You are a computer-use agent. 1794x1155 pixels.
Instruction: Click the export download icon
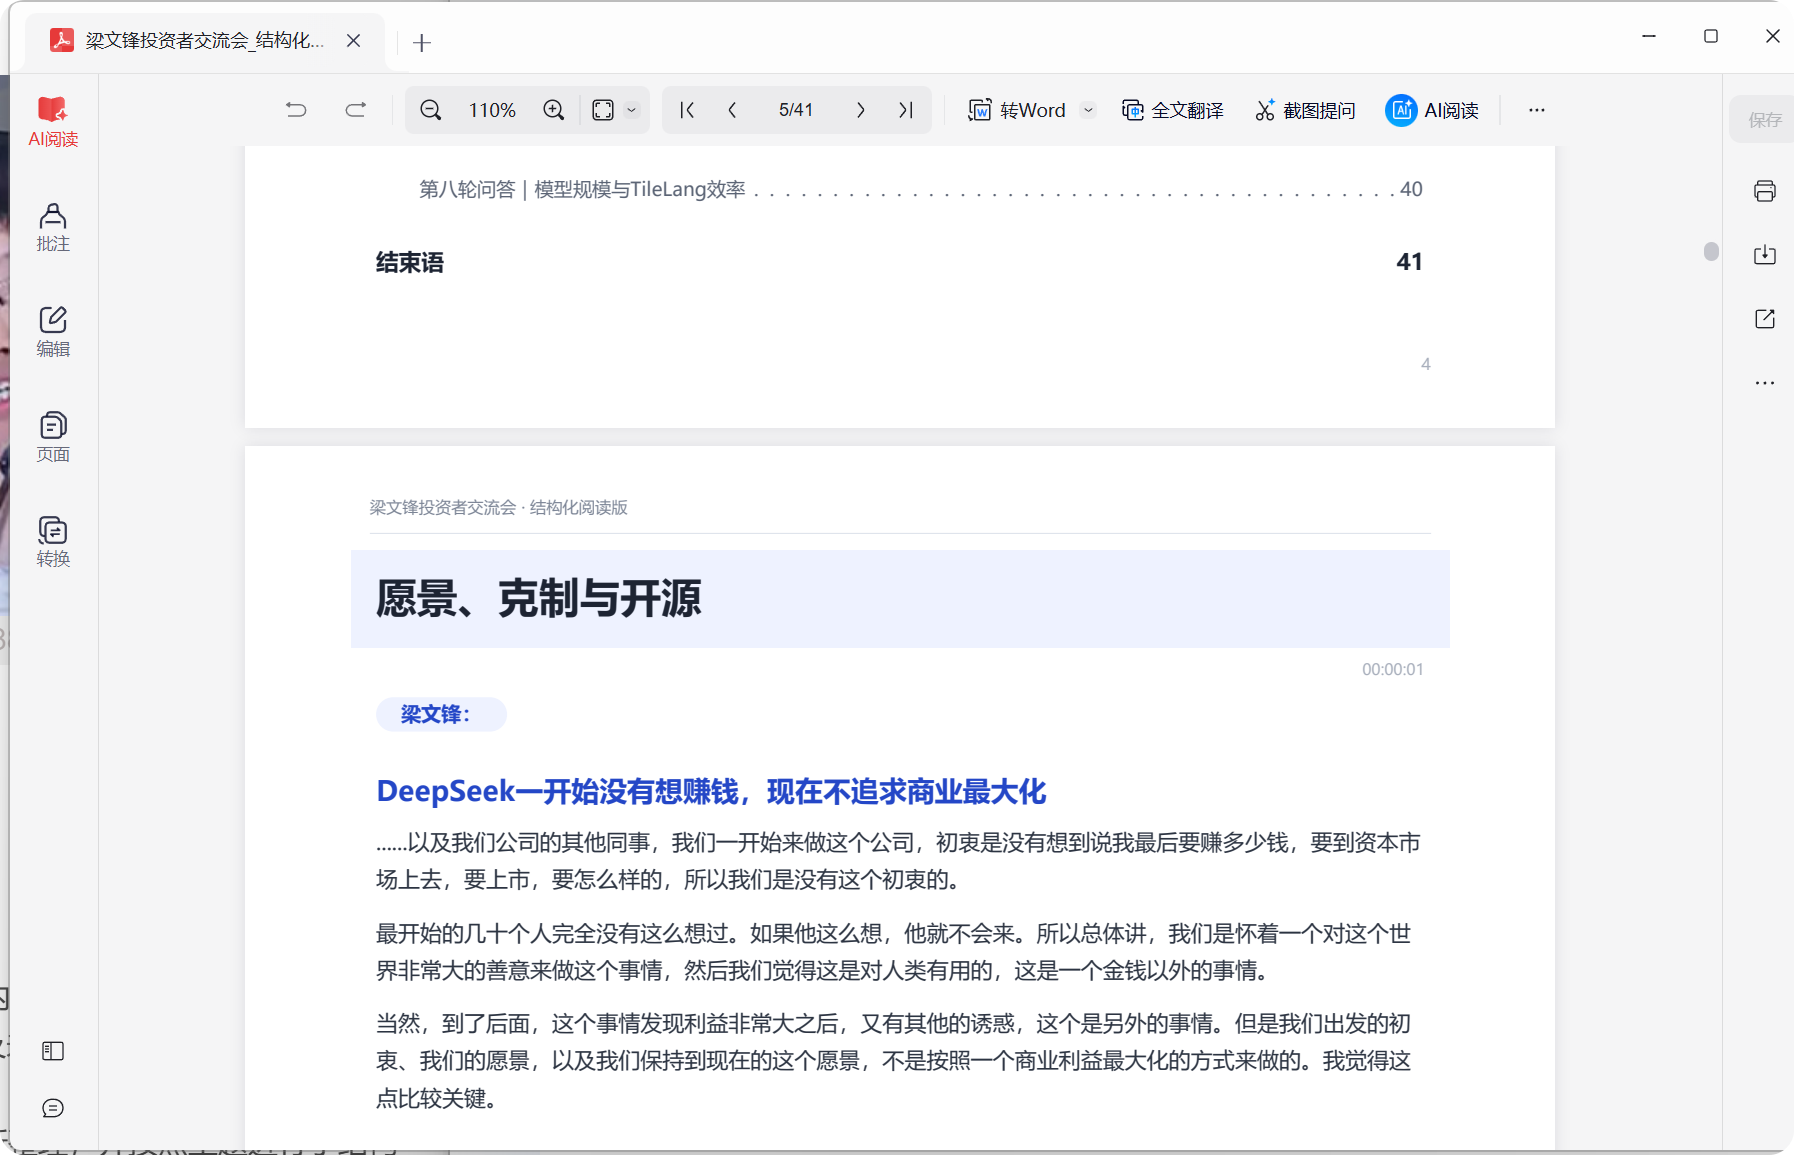(1765, 255)
